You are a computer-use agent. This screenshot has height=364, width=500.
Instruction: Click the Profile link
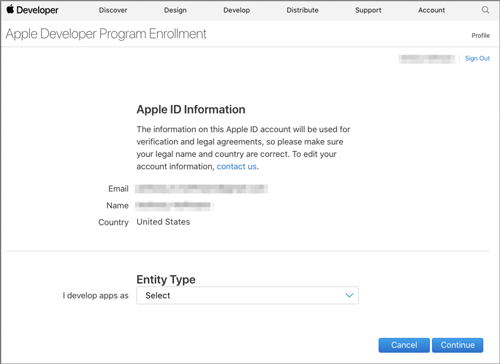[480, 35]
